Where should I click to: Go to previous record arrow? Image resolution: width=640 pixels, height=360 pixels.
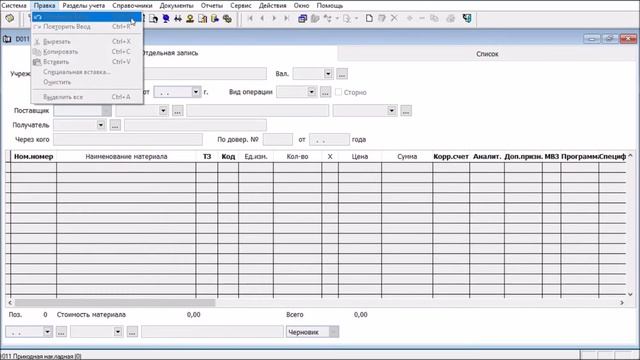pyautogui.click(x=262, y=18)
